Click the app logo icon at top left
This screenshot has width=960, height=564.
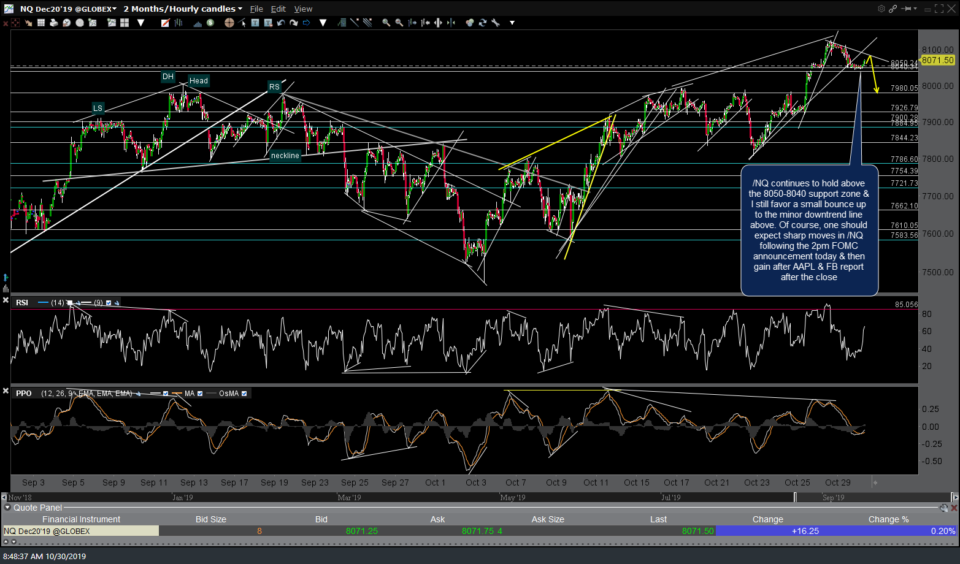point(8,9)
